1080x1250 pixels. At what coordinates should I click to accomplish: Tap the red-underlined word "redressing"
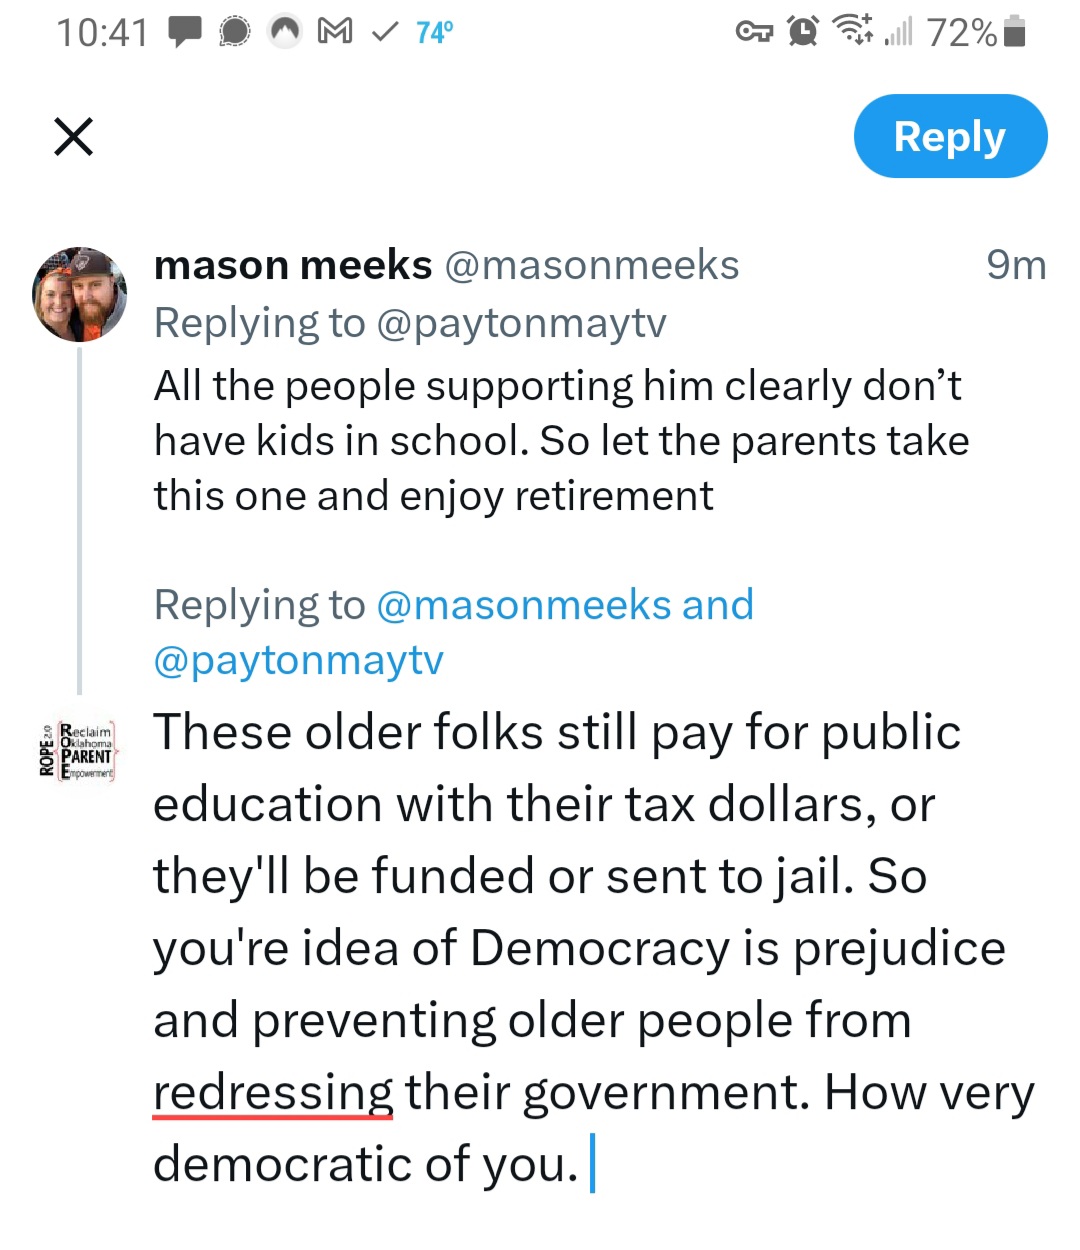click(x=273, y=1092)
